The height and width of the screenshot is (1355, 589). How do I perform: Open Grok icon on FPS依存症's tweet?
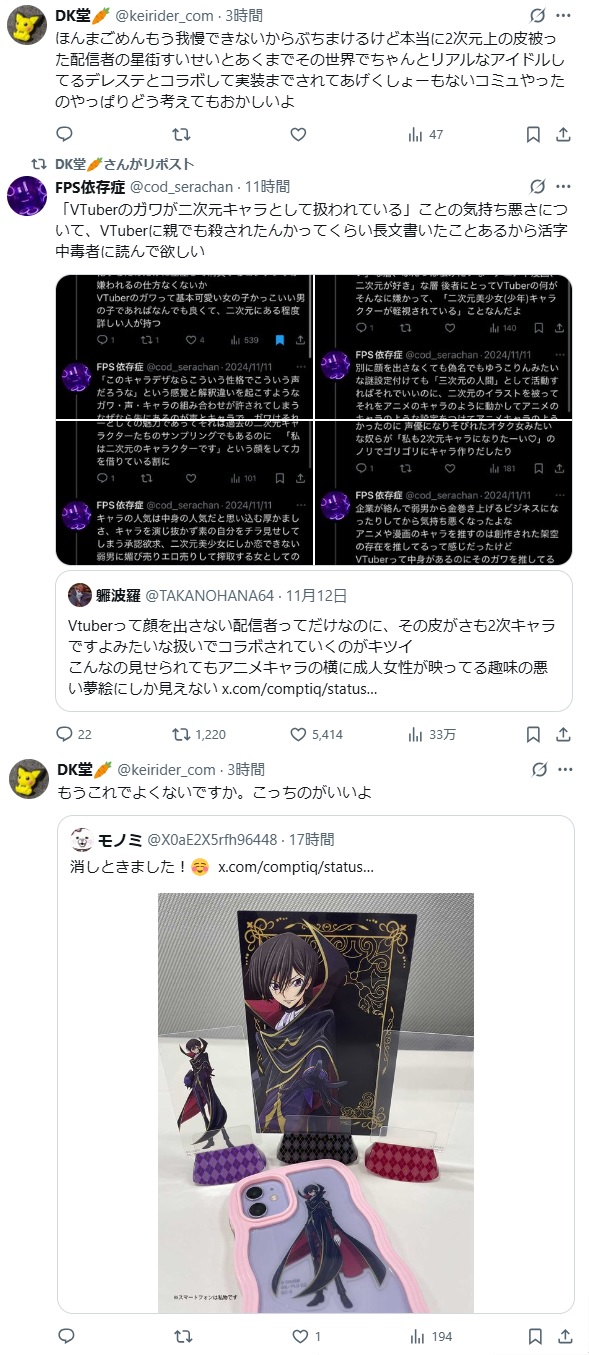click(x=537, y=186)
